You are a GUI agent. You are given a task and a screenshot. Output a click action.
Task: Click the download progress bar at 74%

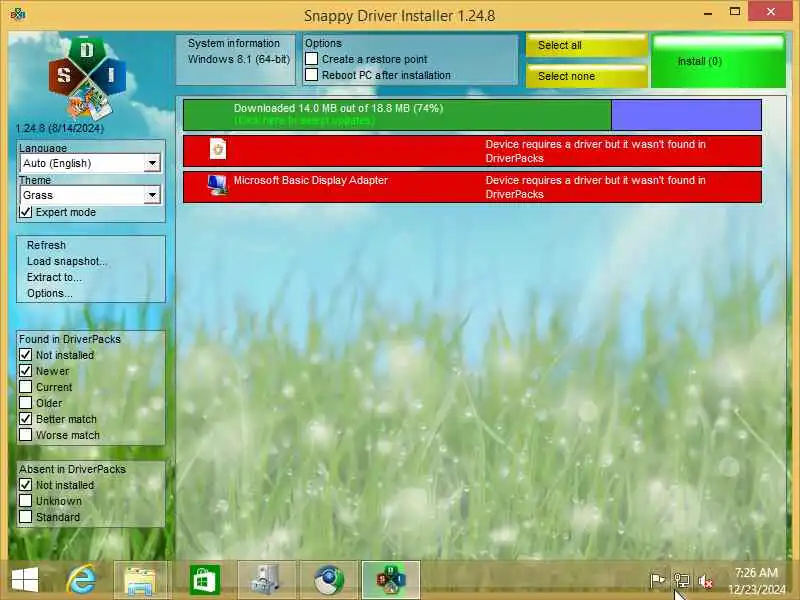397,115
